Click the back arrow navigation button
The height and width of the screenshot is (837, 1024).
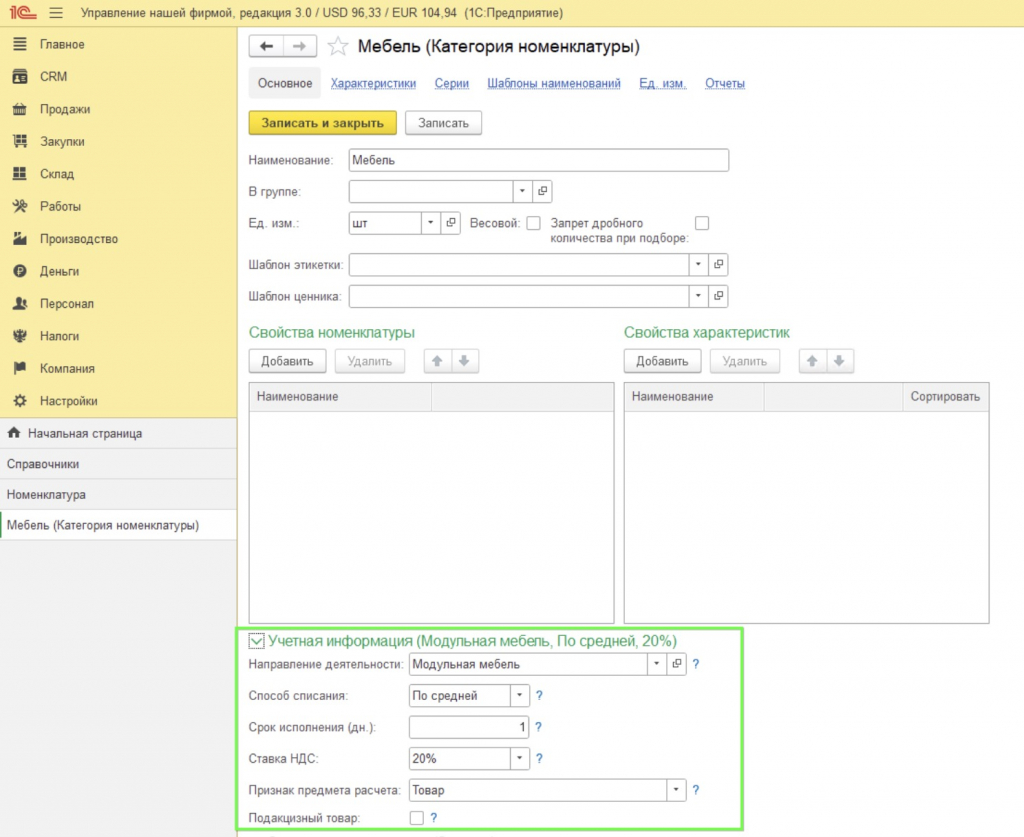pyautogui.click(x=266, y=46)
